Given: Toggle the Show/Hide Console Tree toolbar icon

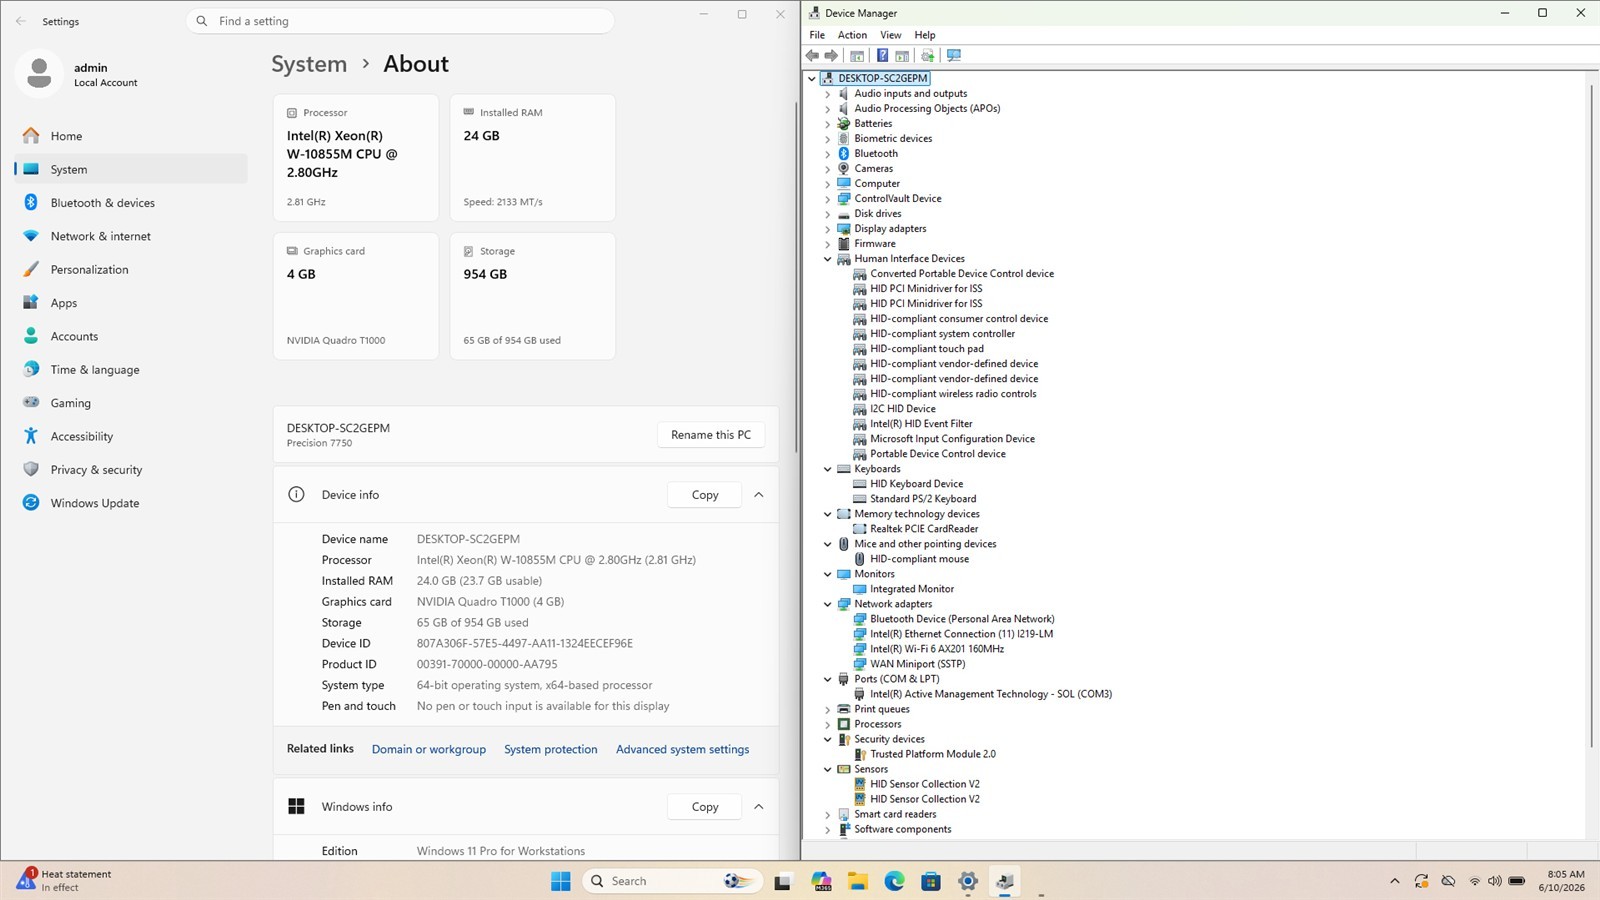Looking at the screenshot, I should (857, 56).
